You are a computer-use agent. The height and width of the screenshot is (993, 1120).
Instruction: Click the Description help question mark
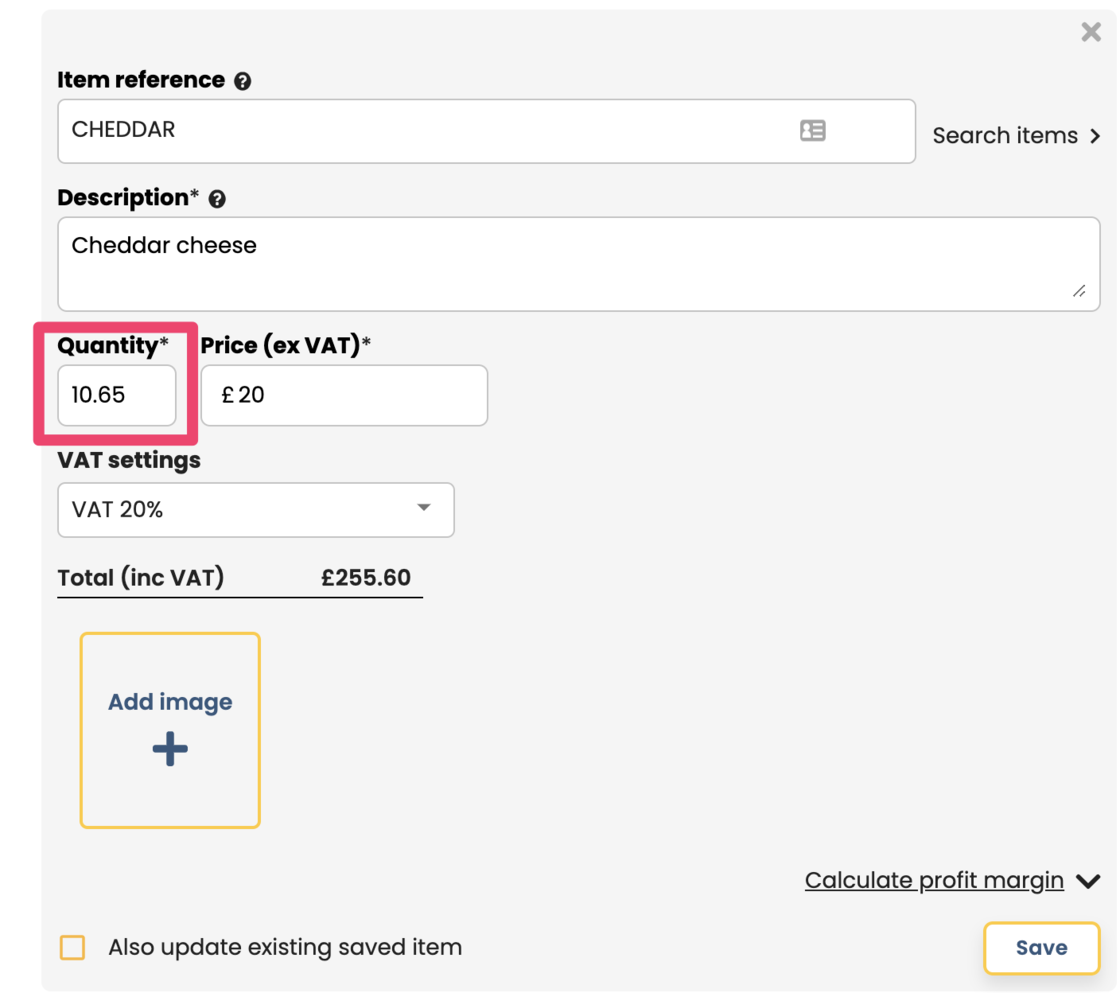coord(217,199)
